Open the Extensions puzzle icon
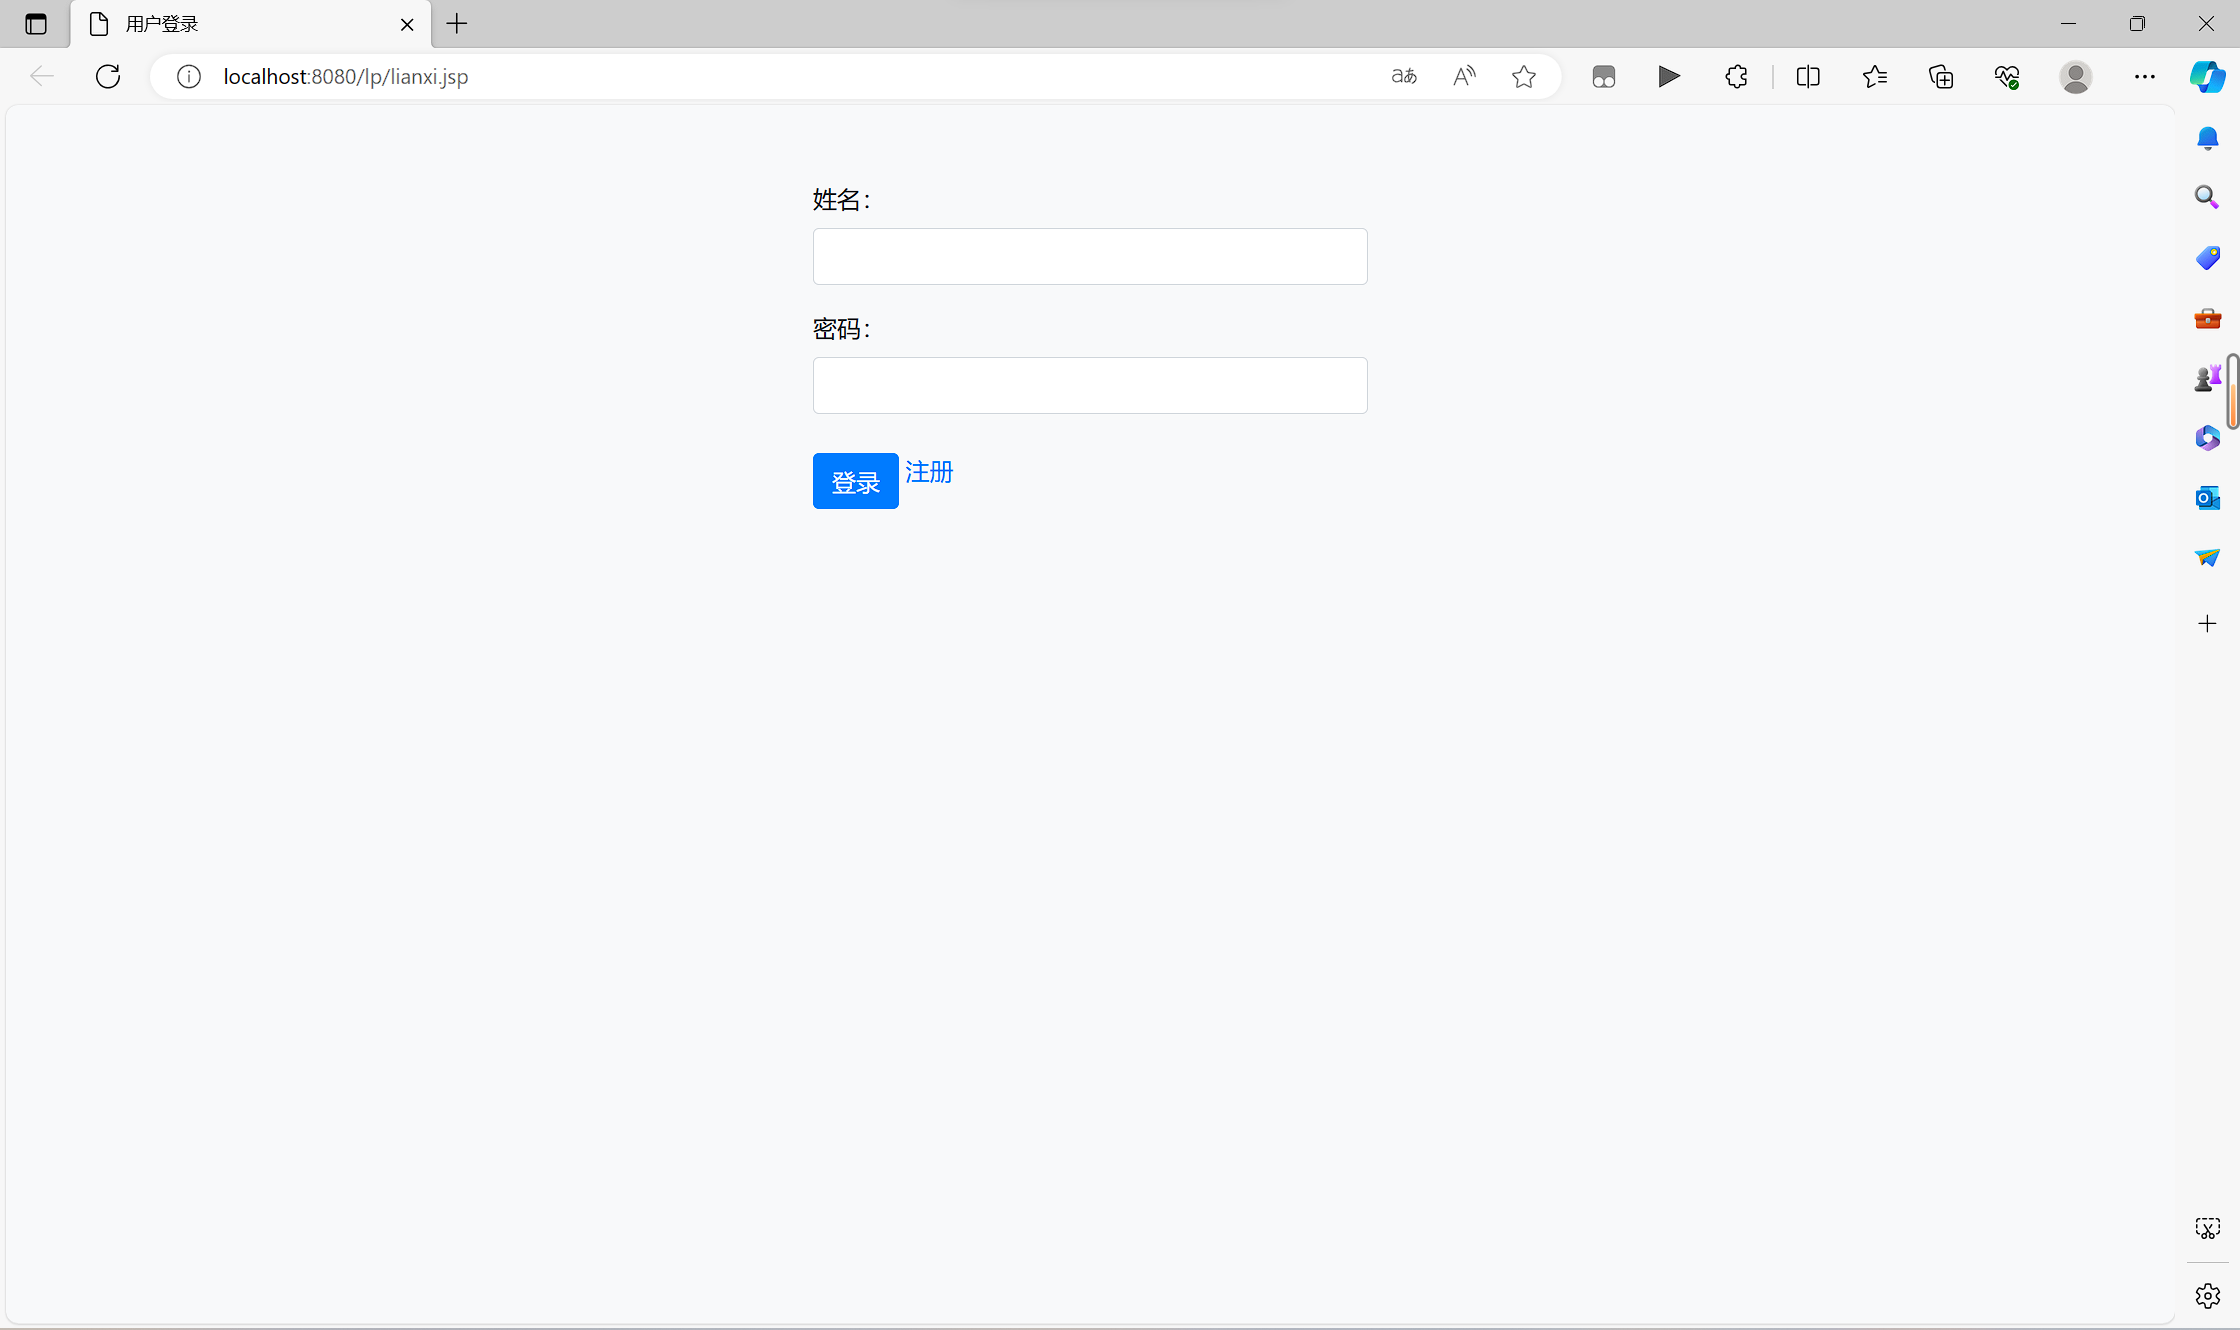The width and height of the screenshot is (2240, 1330). pyautogui.click(x=1736, y=76)
